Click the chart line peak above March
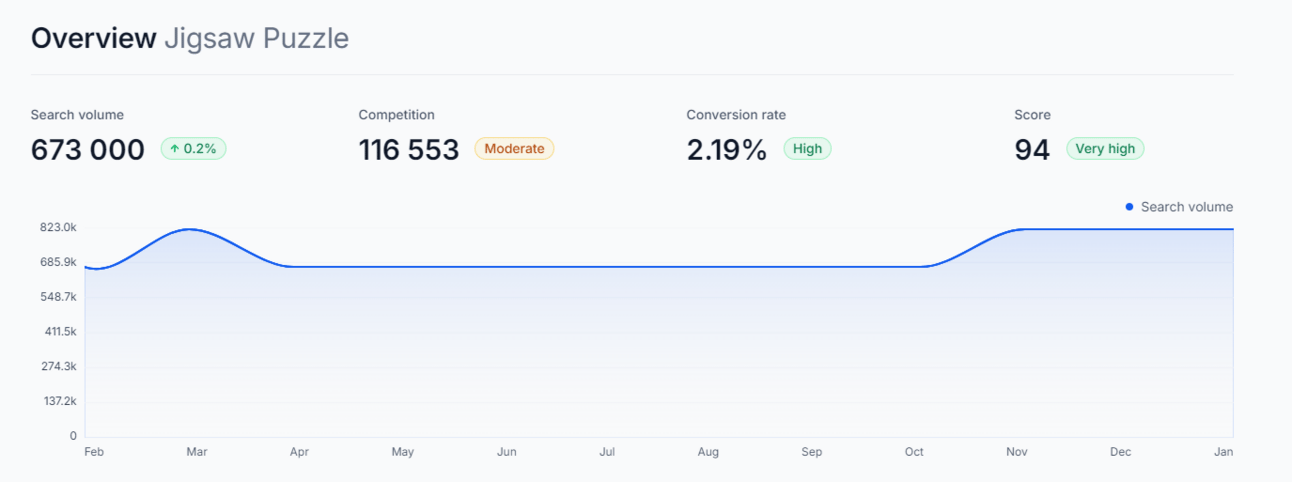The width and height of the screenshot is (1292, 482). point(190,230)
